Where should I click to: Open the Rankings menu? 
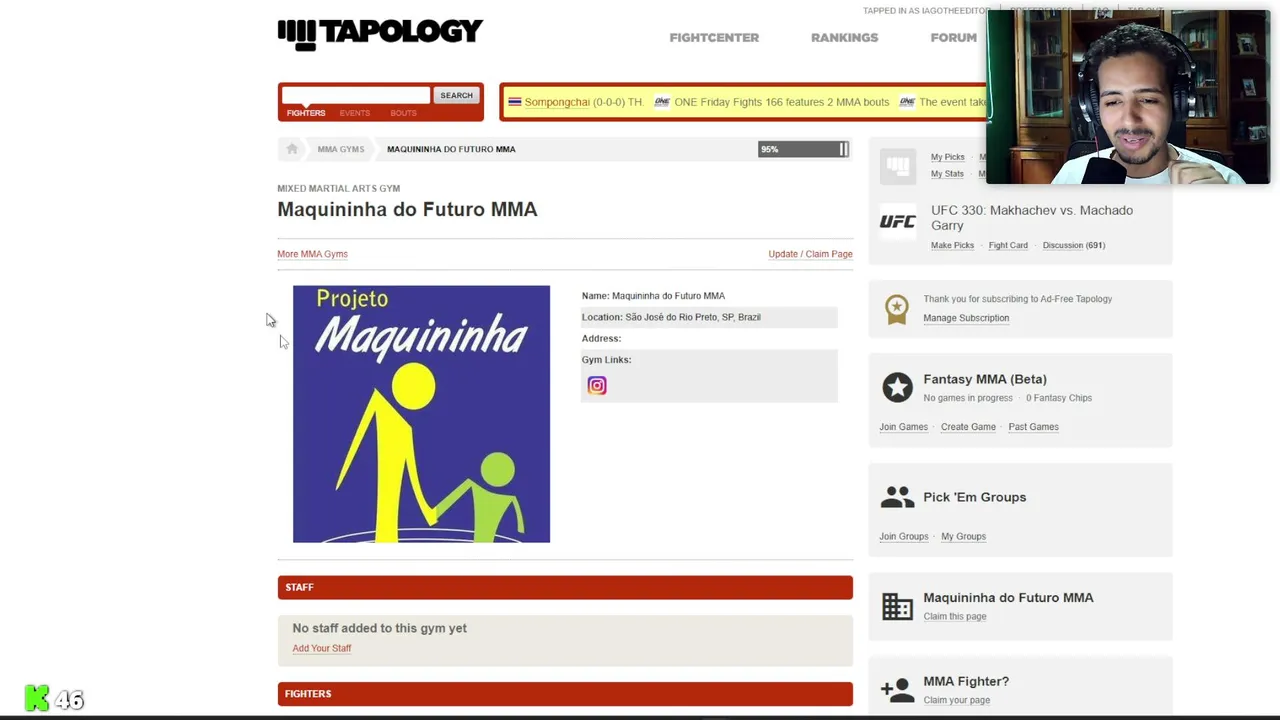[844, 38]
